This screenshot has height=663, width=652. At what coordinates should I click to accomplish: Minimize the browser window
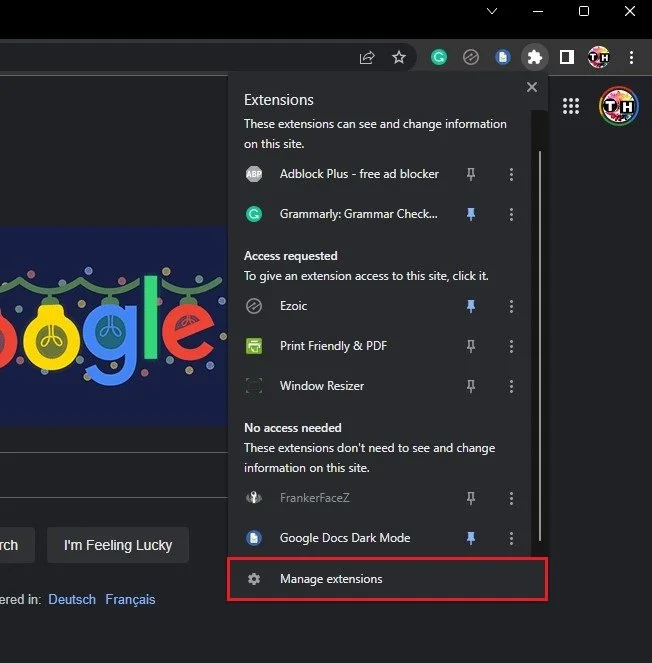pos(538,11)
